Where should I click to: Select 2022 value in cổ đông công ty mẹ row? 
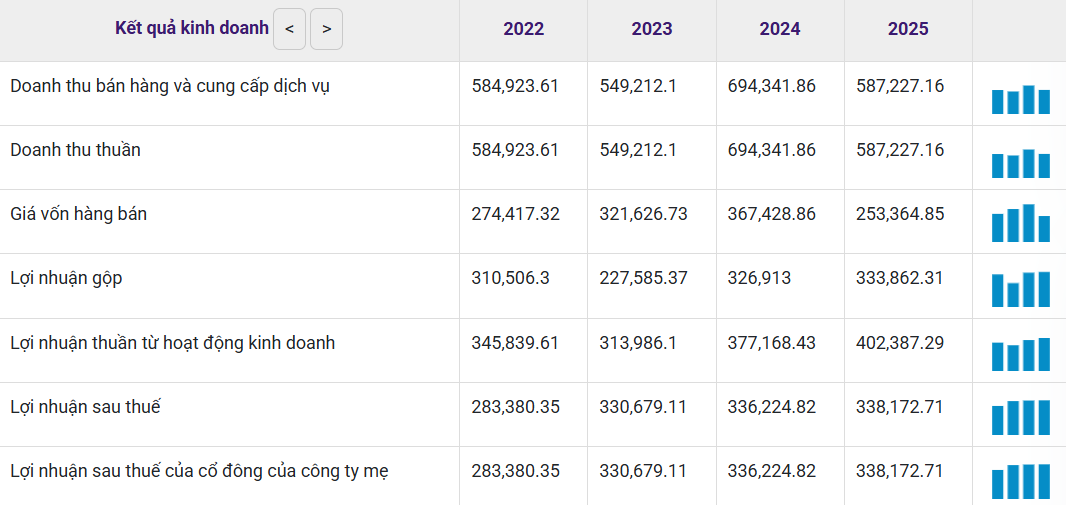[516, 471]
